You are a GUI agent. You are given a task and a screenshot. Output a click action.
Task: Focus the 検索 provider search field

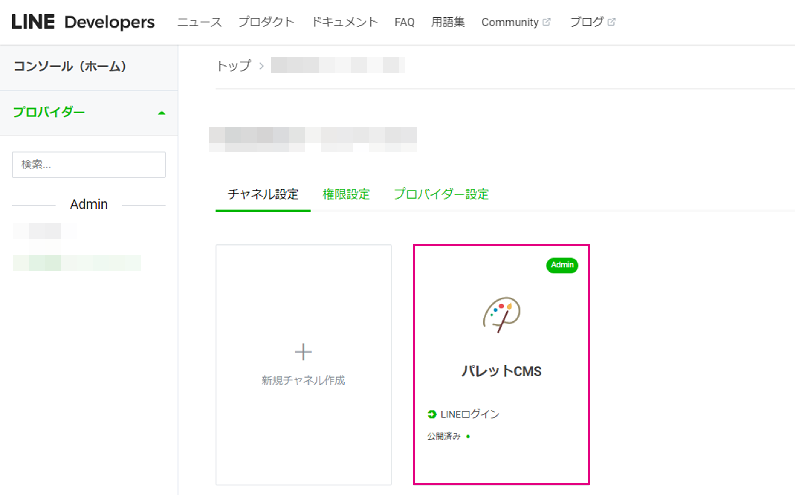pos(89,164)
